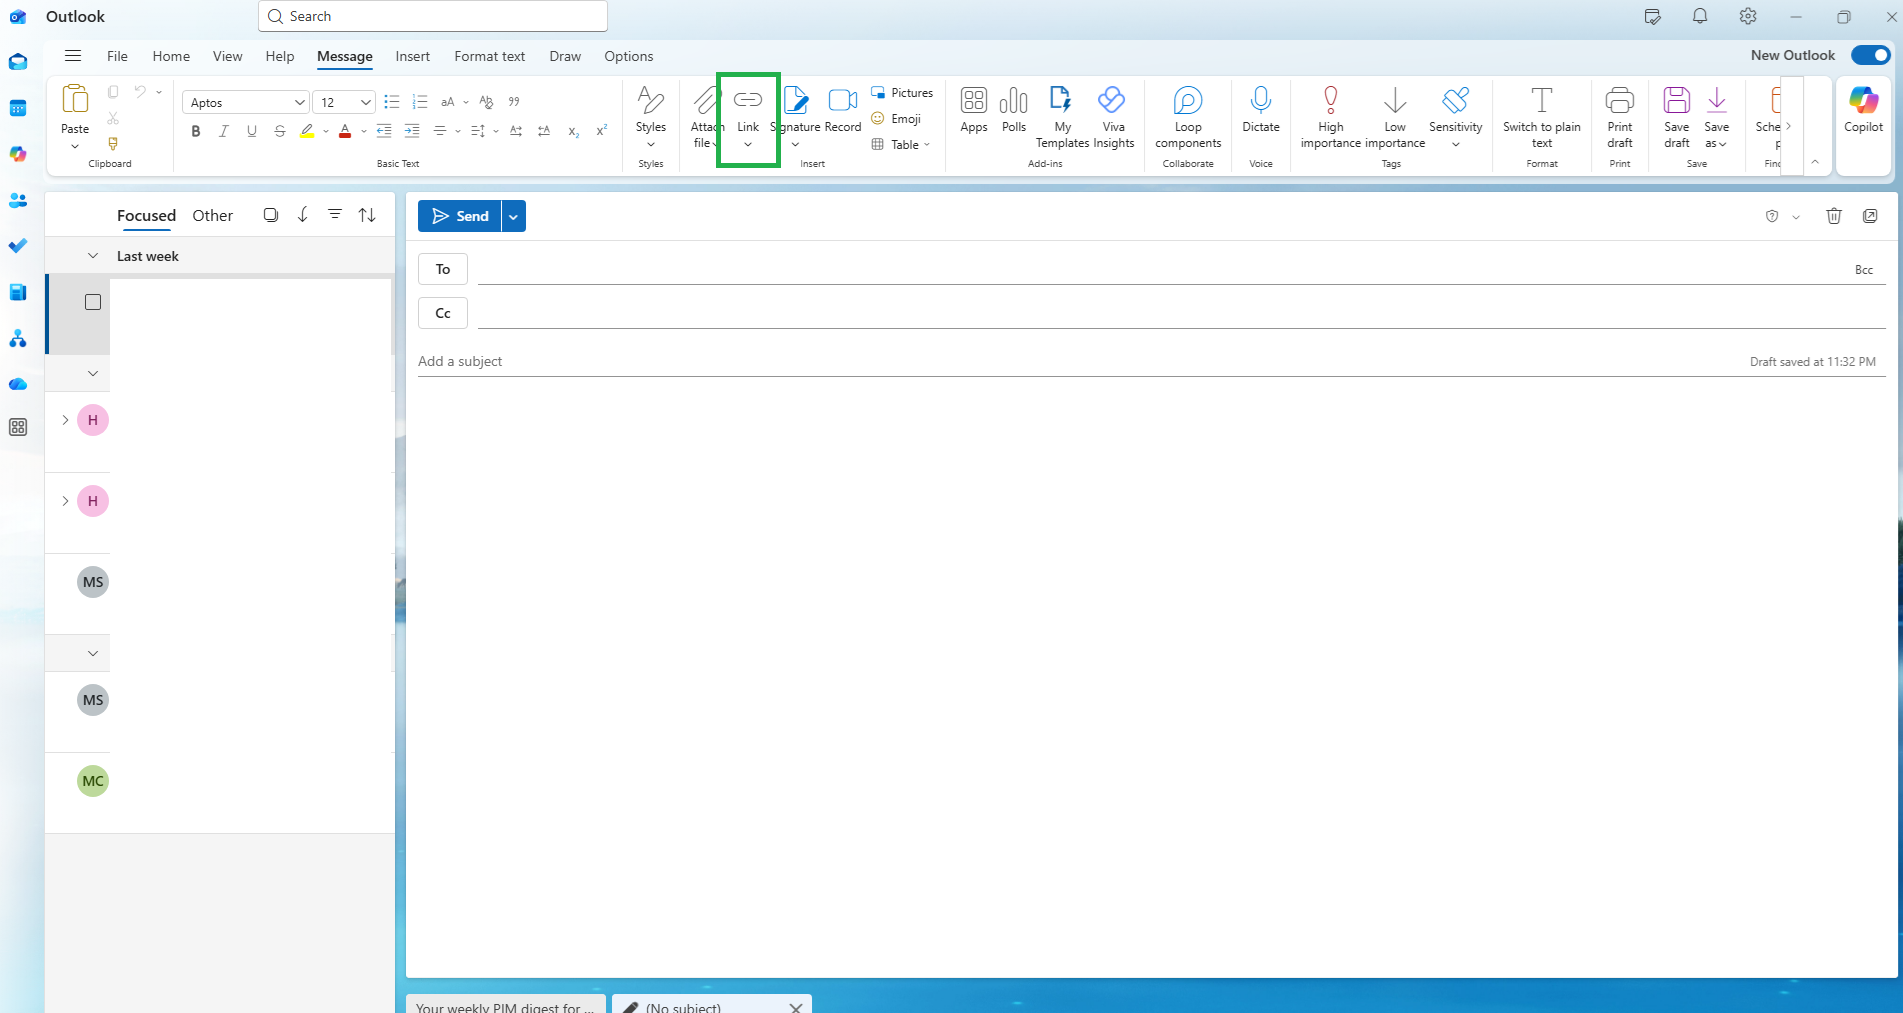The width and height of the screenshot is (1903, 1013).
Task: Open the Calendar from the left sidebar
Action: click(x=18, y=108)
